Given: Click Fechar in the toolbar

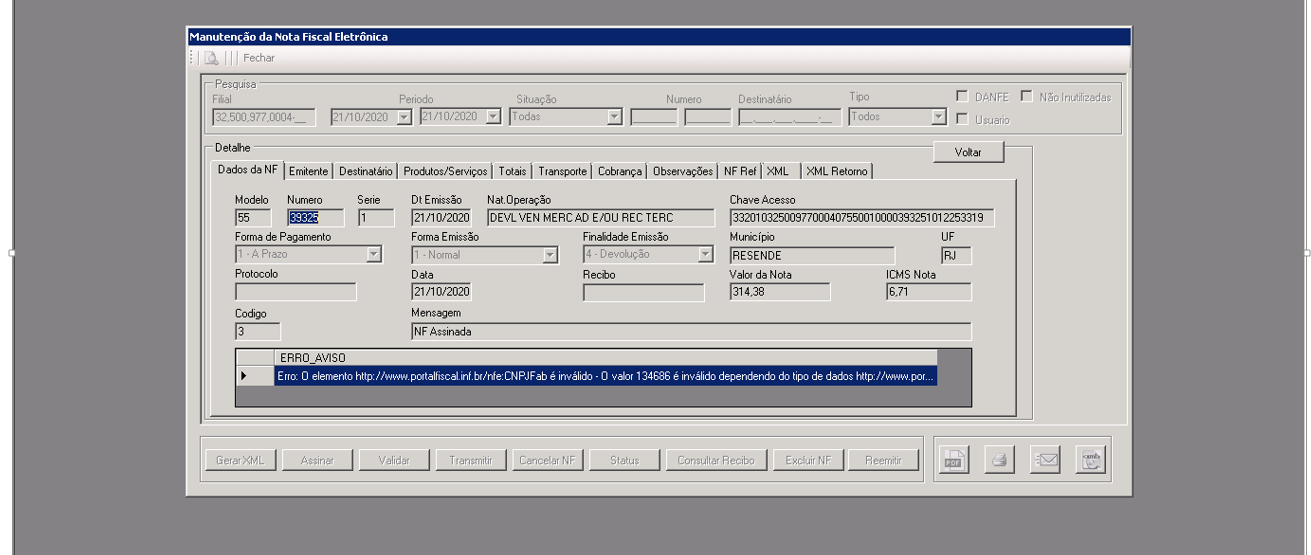Looking at the screenshot, I should point(258,58).
